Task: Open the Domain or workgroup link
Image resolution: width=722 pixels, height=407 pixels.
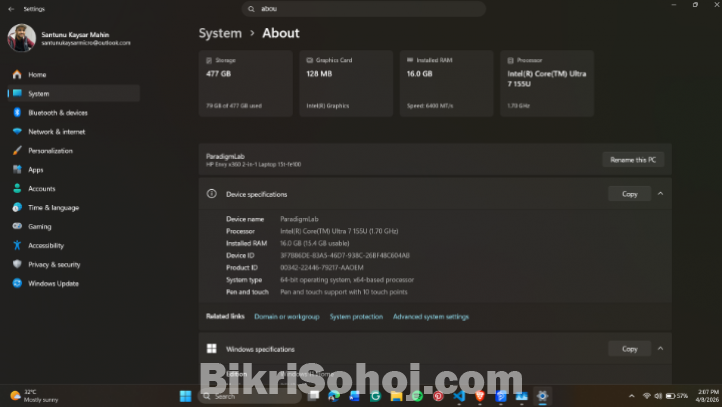Action: [286, 316]
